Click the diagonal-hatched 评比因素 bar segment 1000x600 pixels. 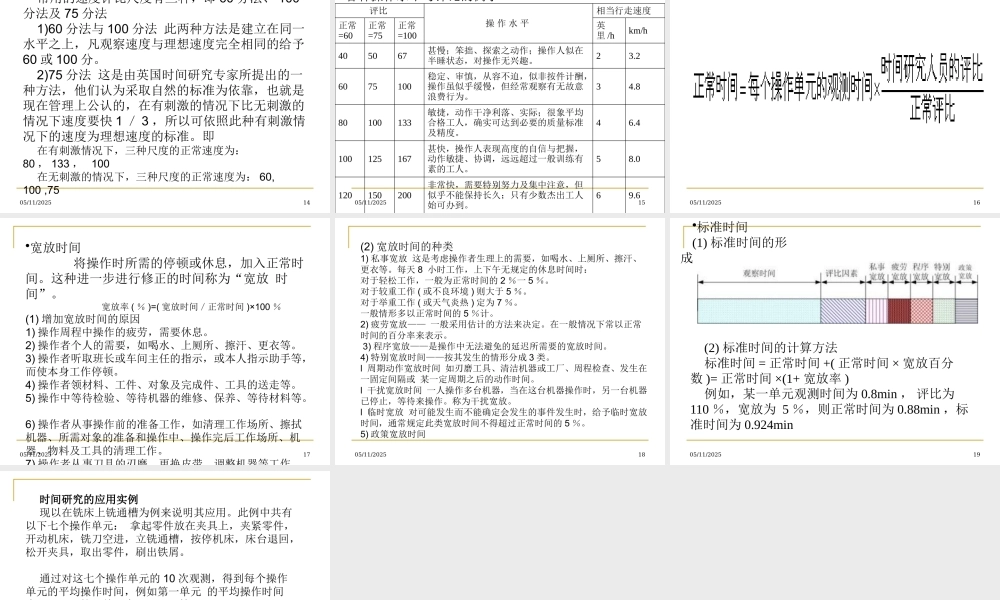point(842,311)
